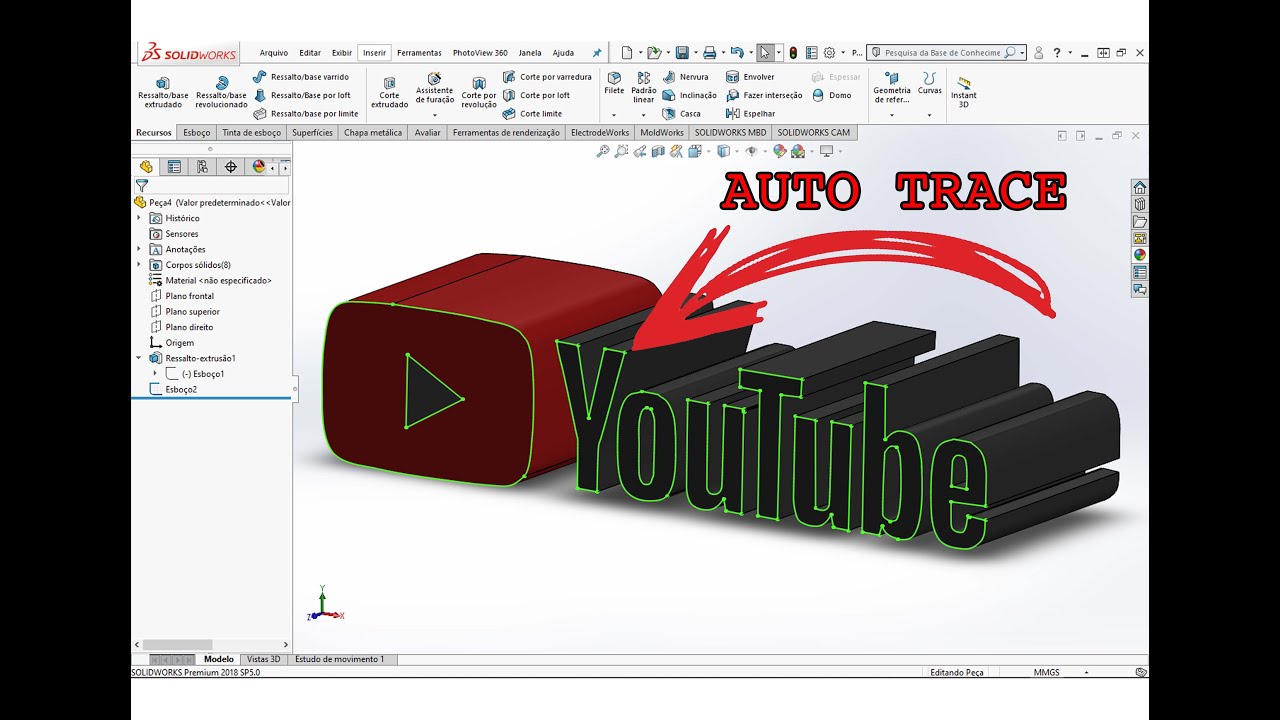Open the Options gear icon
This screenshot has height=720, width=1280.
[x=829, y=53]
